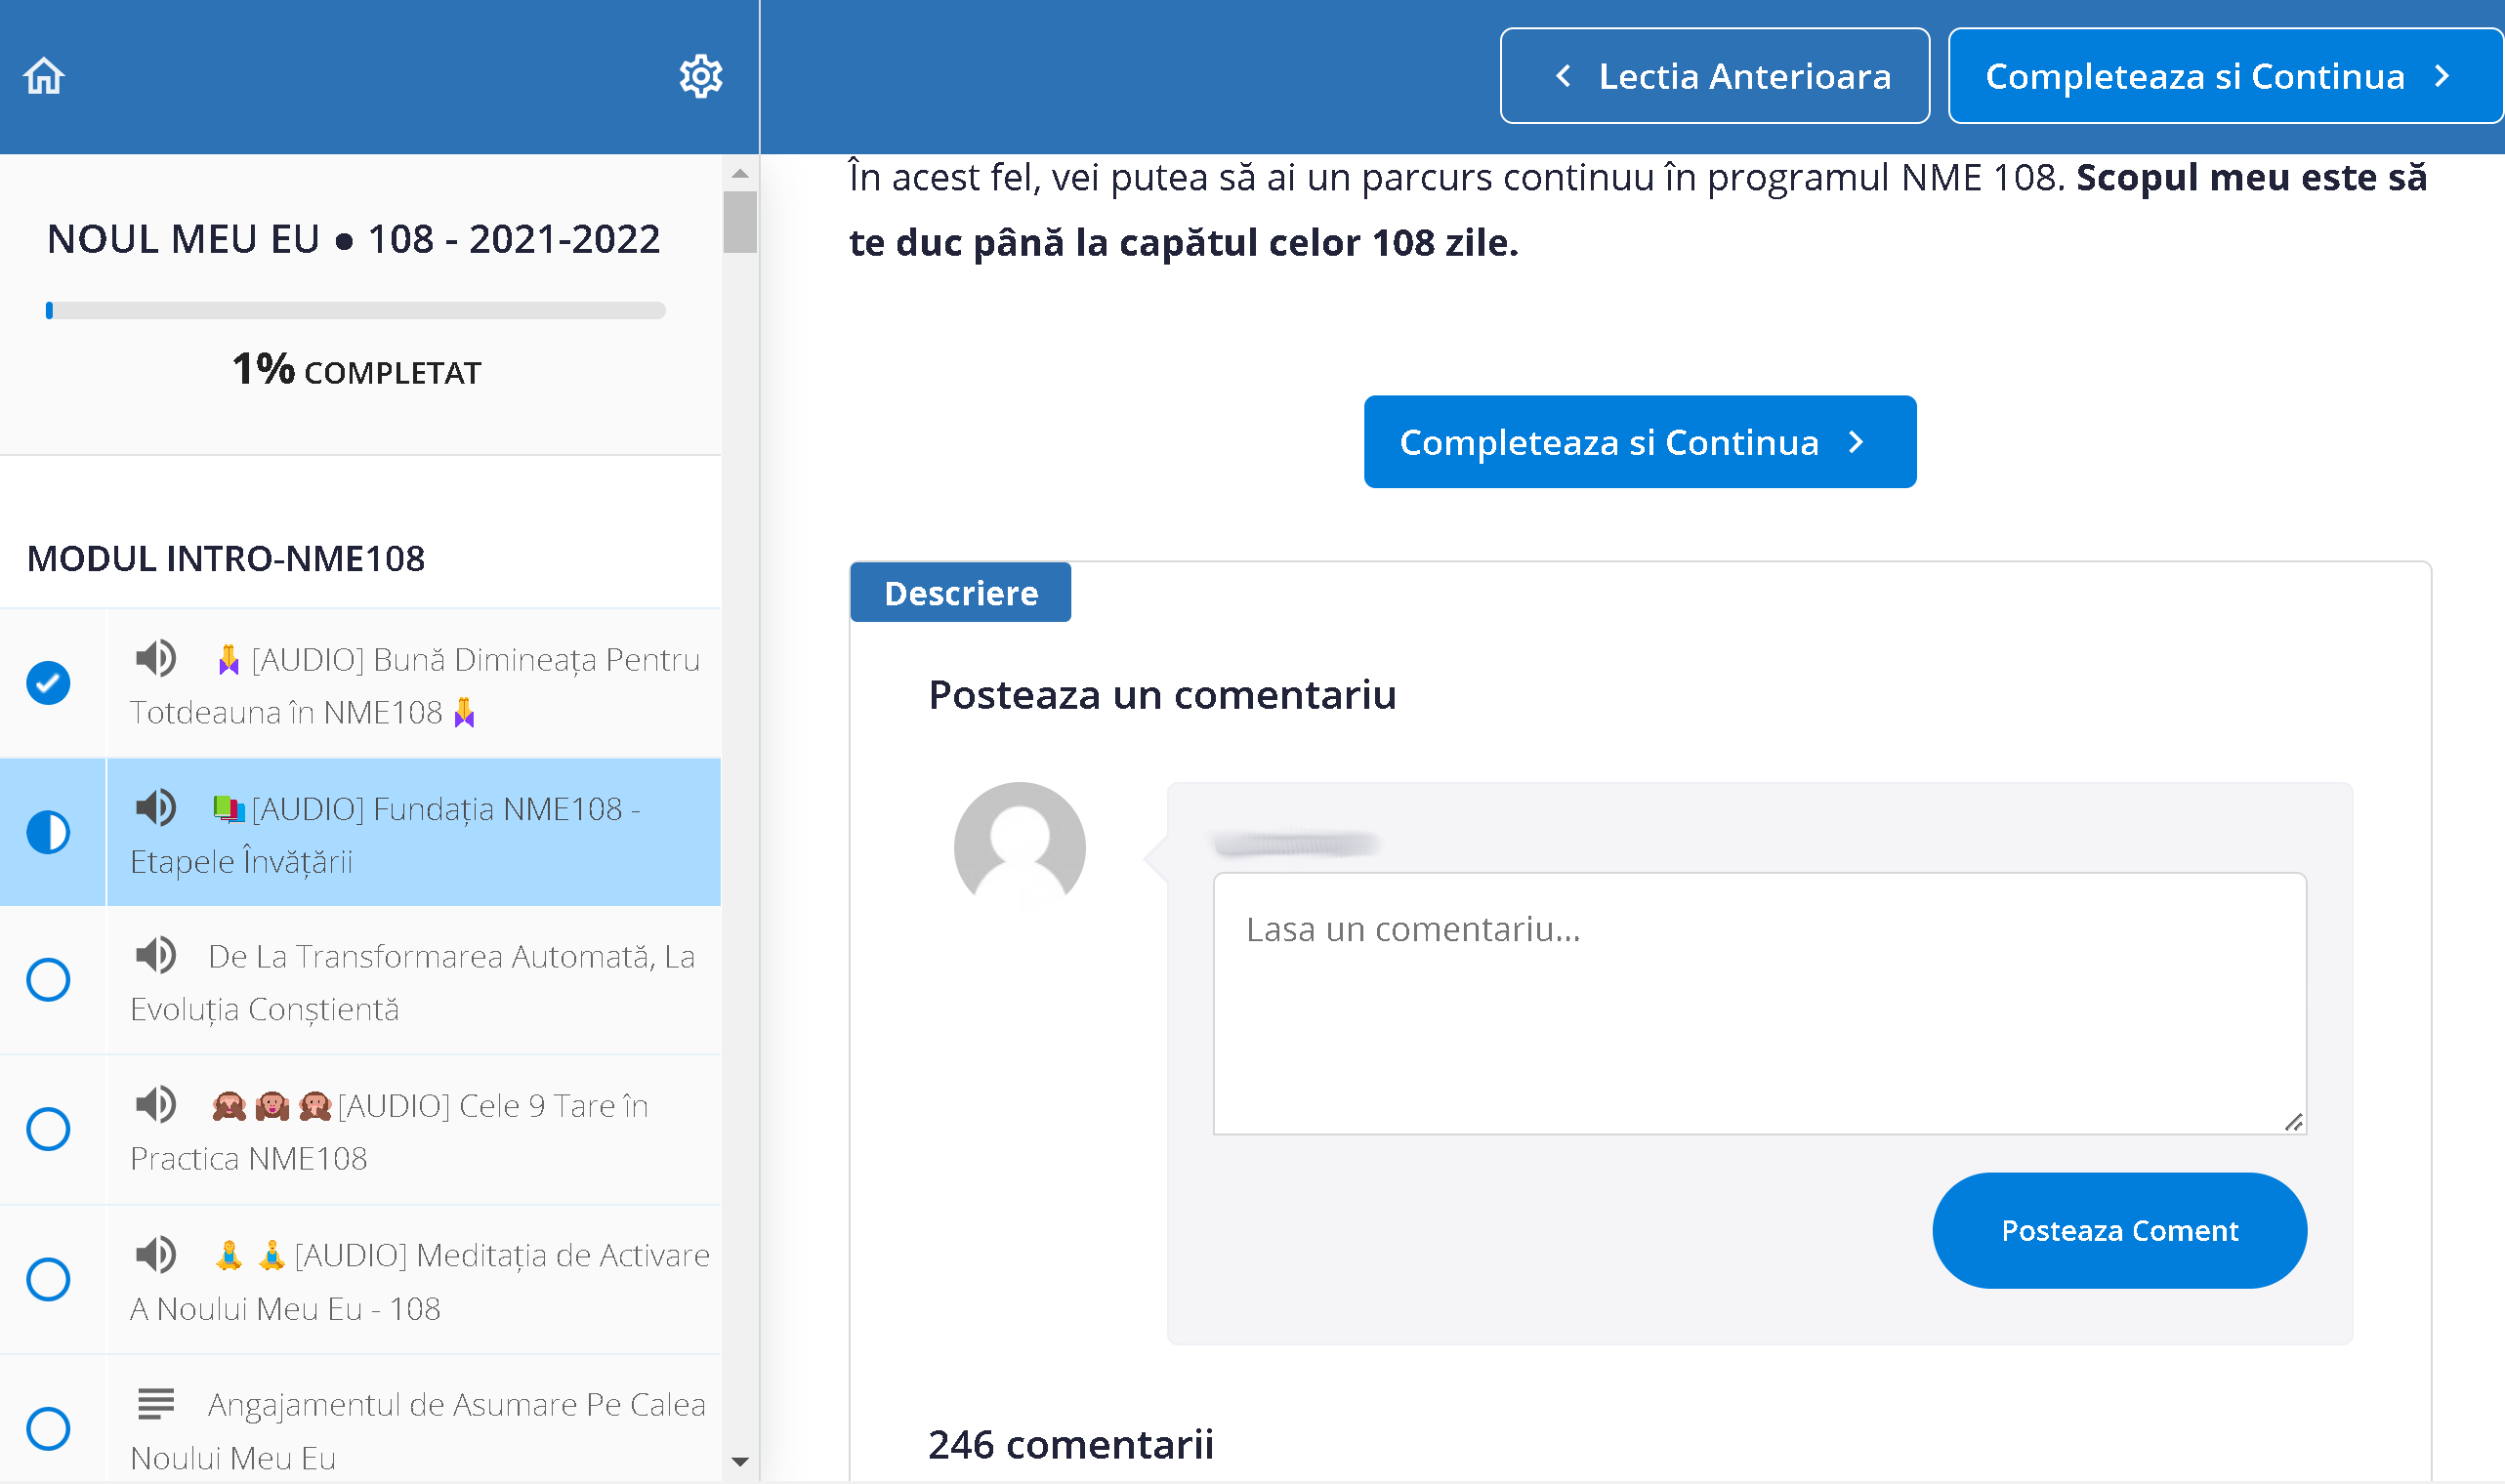
Task: Click speaker icon for Cele 9 Tare lesson
Action: point(156,1104)
